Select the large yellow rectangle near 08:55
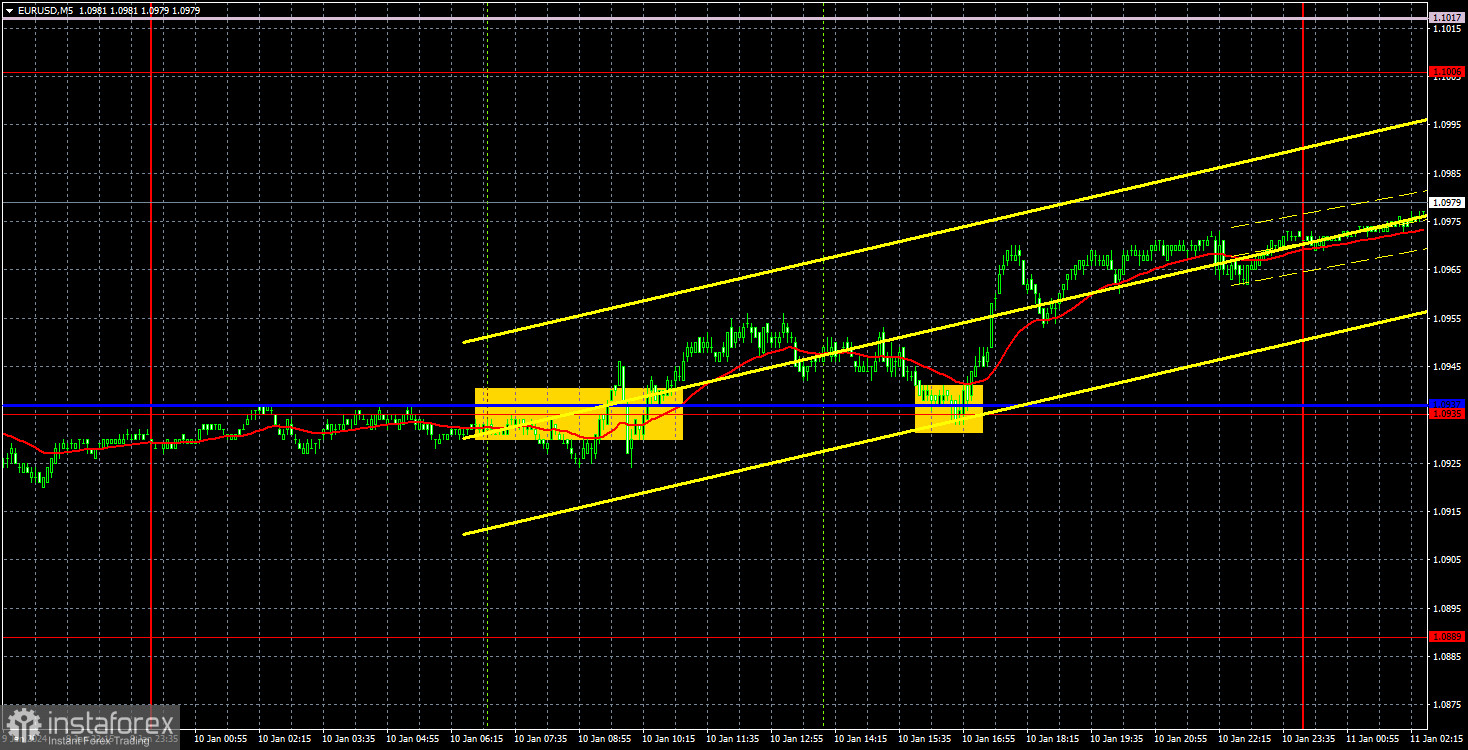The height and width of the screenshot is (750, 1468). (579, 414)
